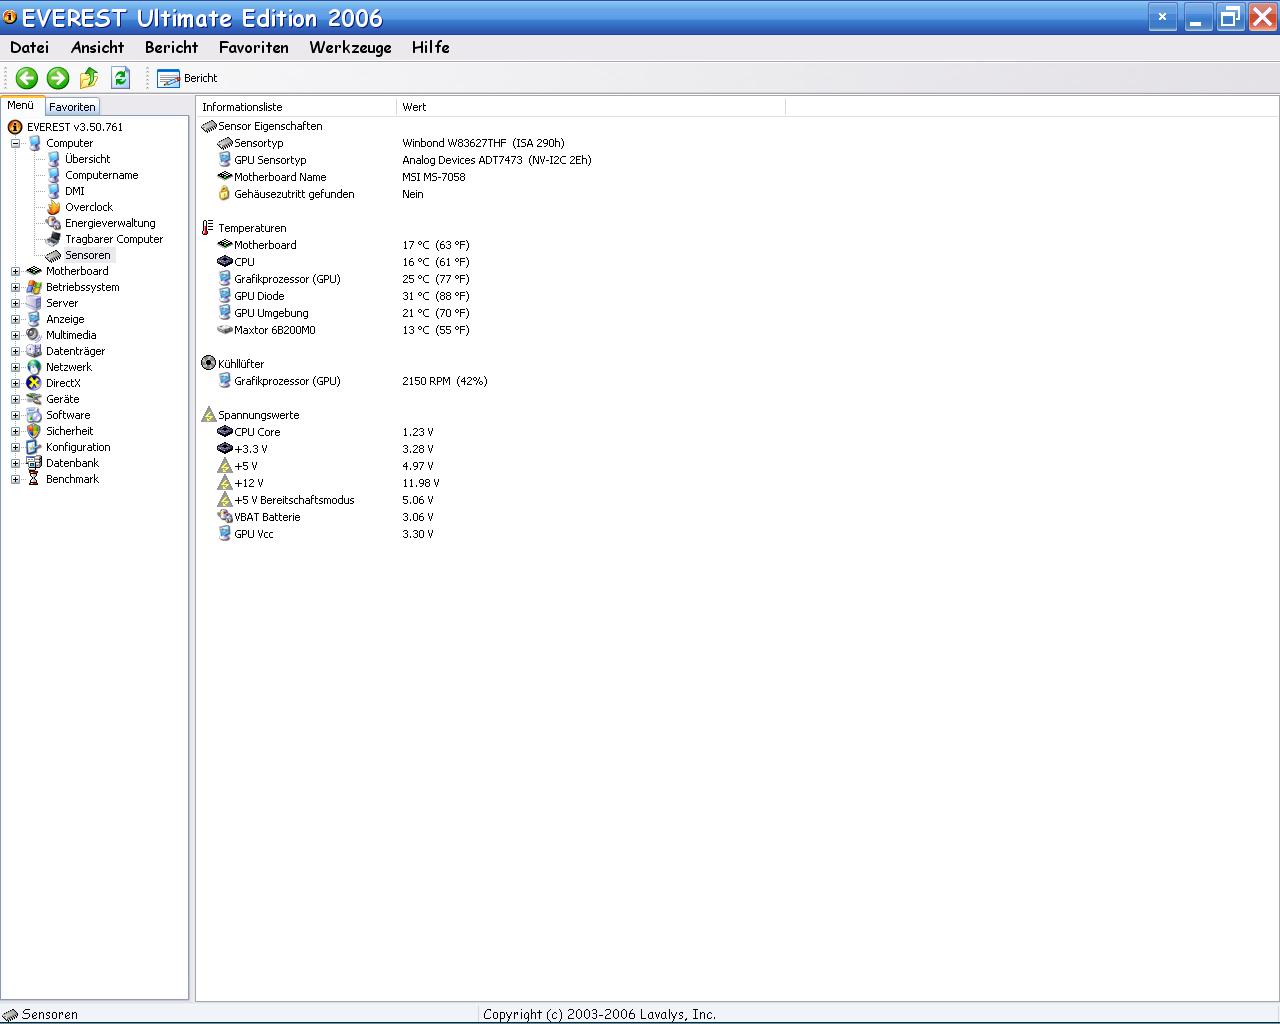Click the Sicherheit shield icon
This screenshot has width=1280, height=1024.
(x=34, y=431)
